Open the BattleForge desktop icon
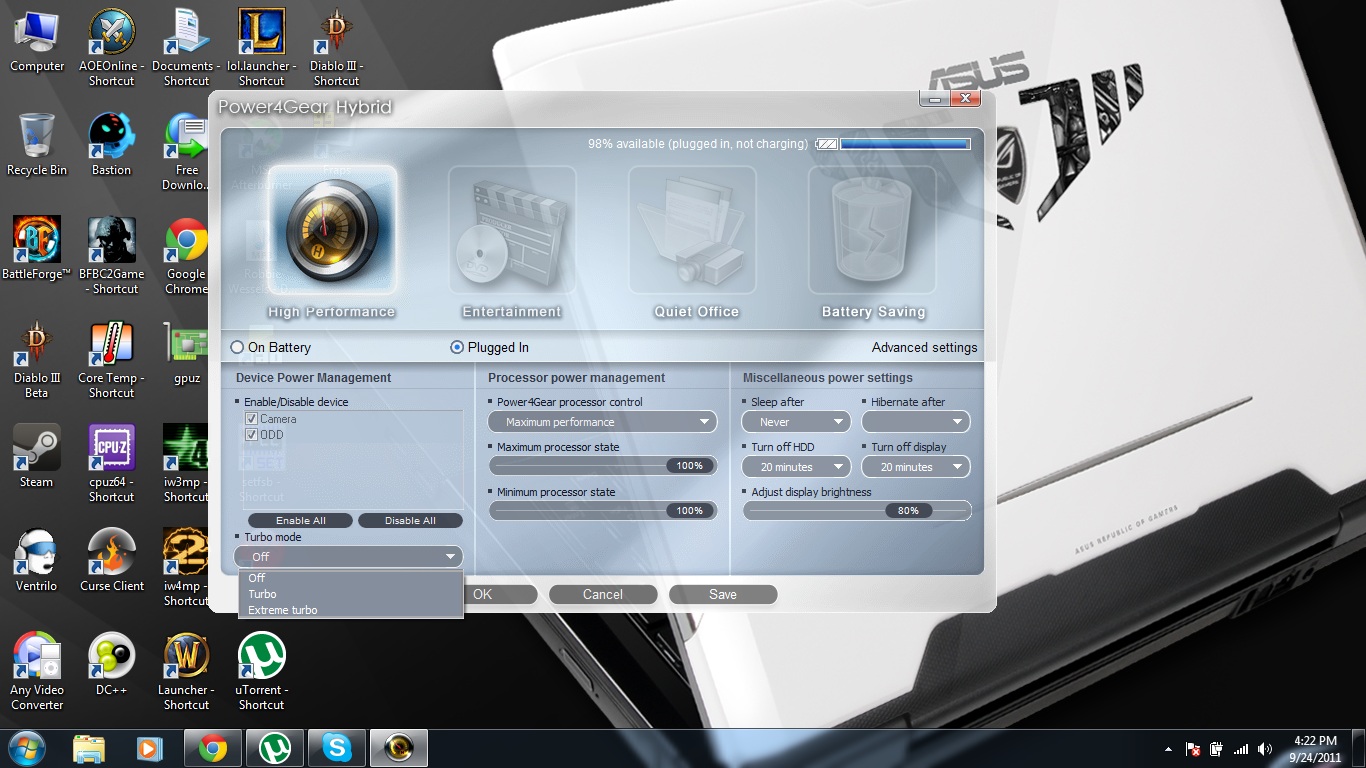Screen dimensions: 1366x768 [37, 248]
